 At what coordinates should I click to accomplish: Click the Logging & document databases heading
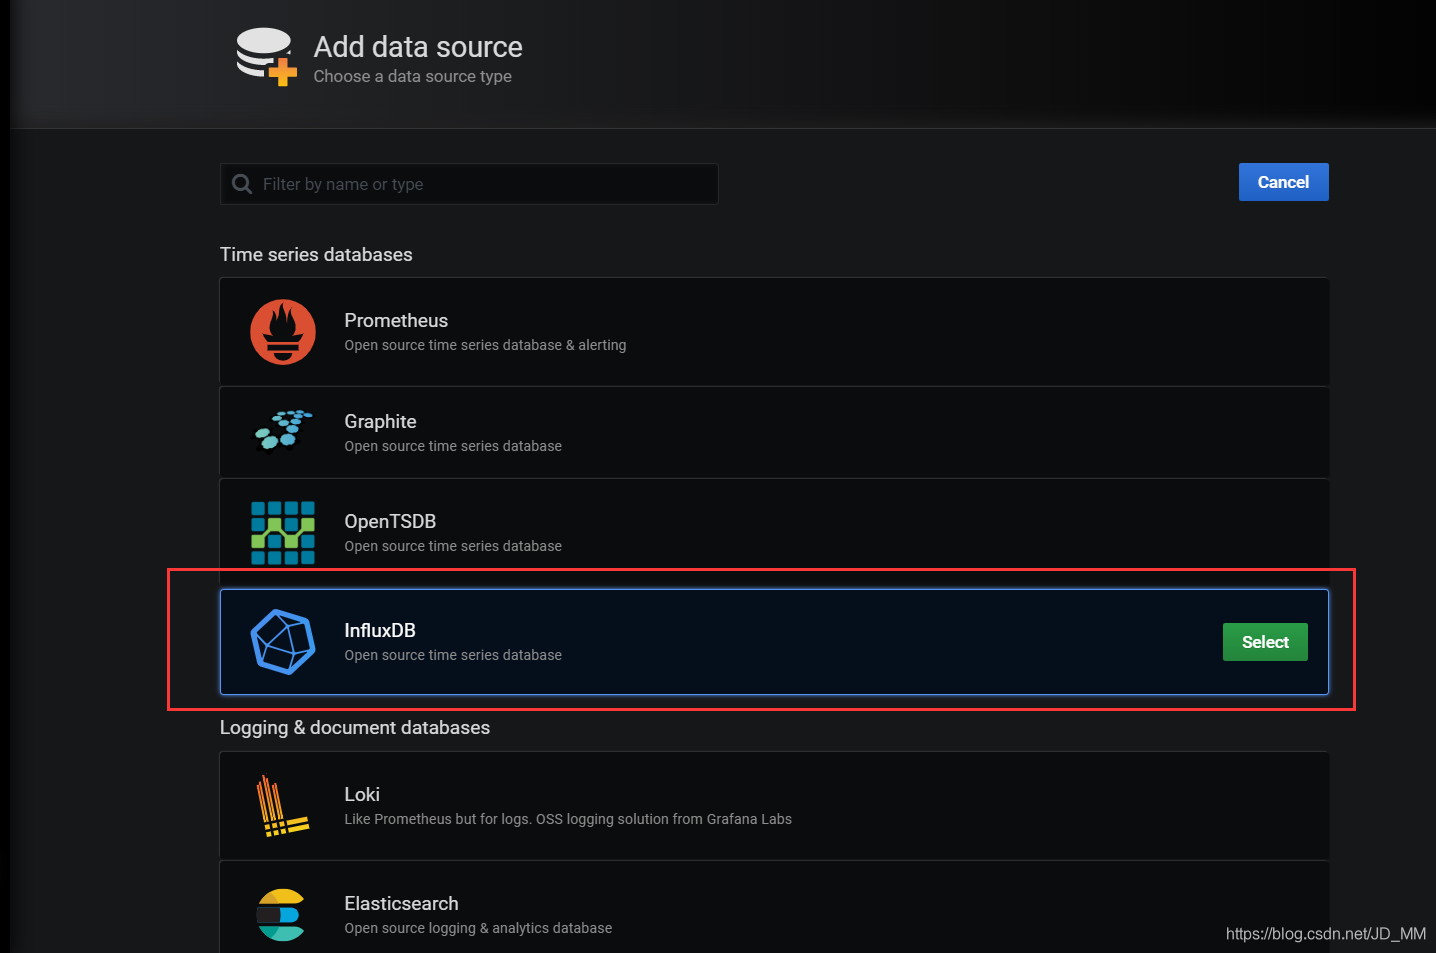click(355, 727)
